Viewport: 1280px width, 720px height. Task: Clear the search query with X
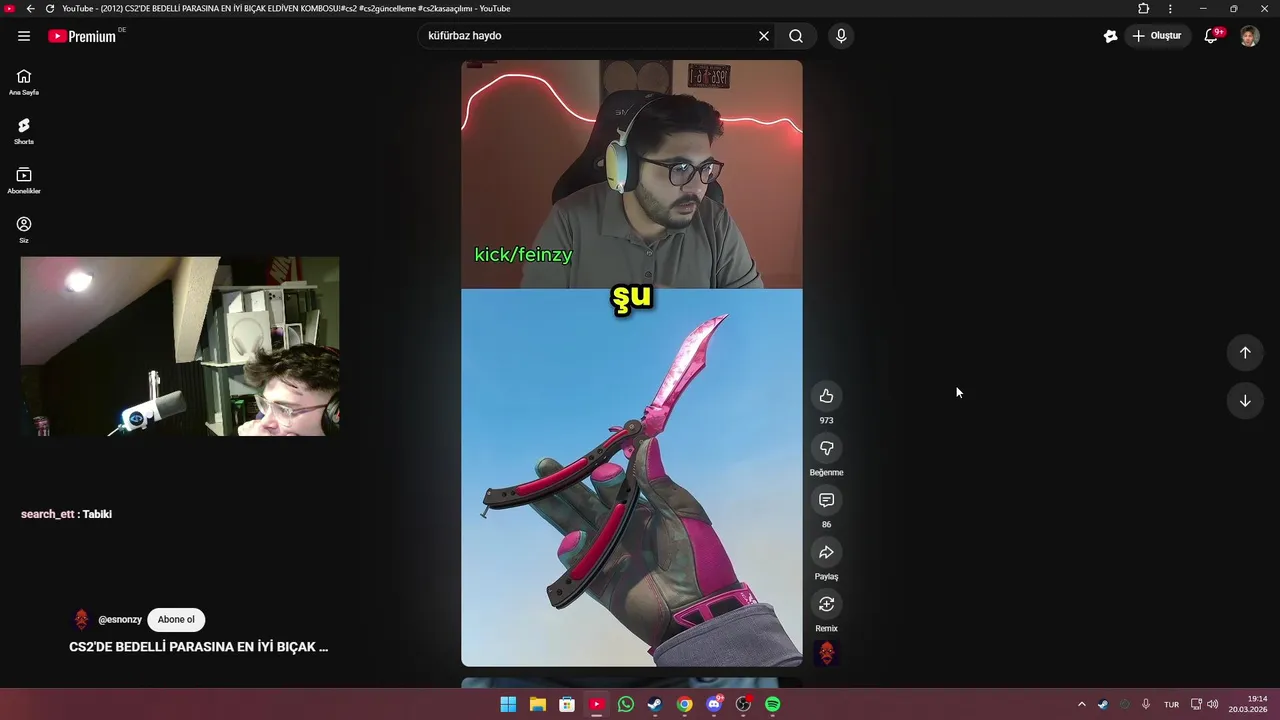tap(764, 36)
